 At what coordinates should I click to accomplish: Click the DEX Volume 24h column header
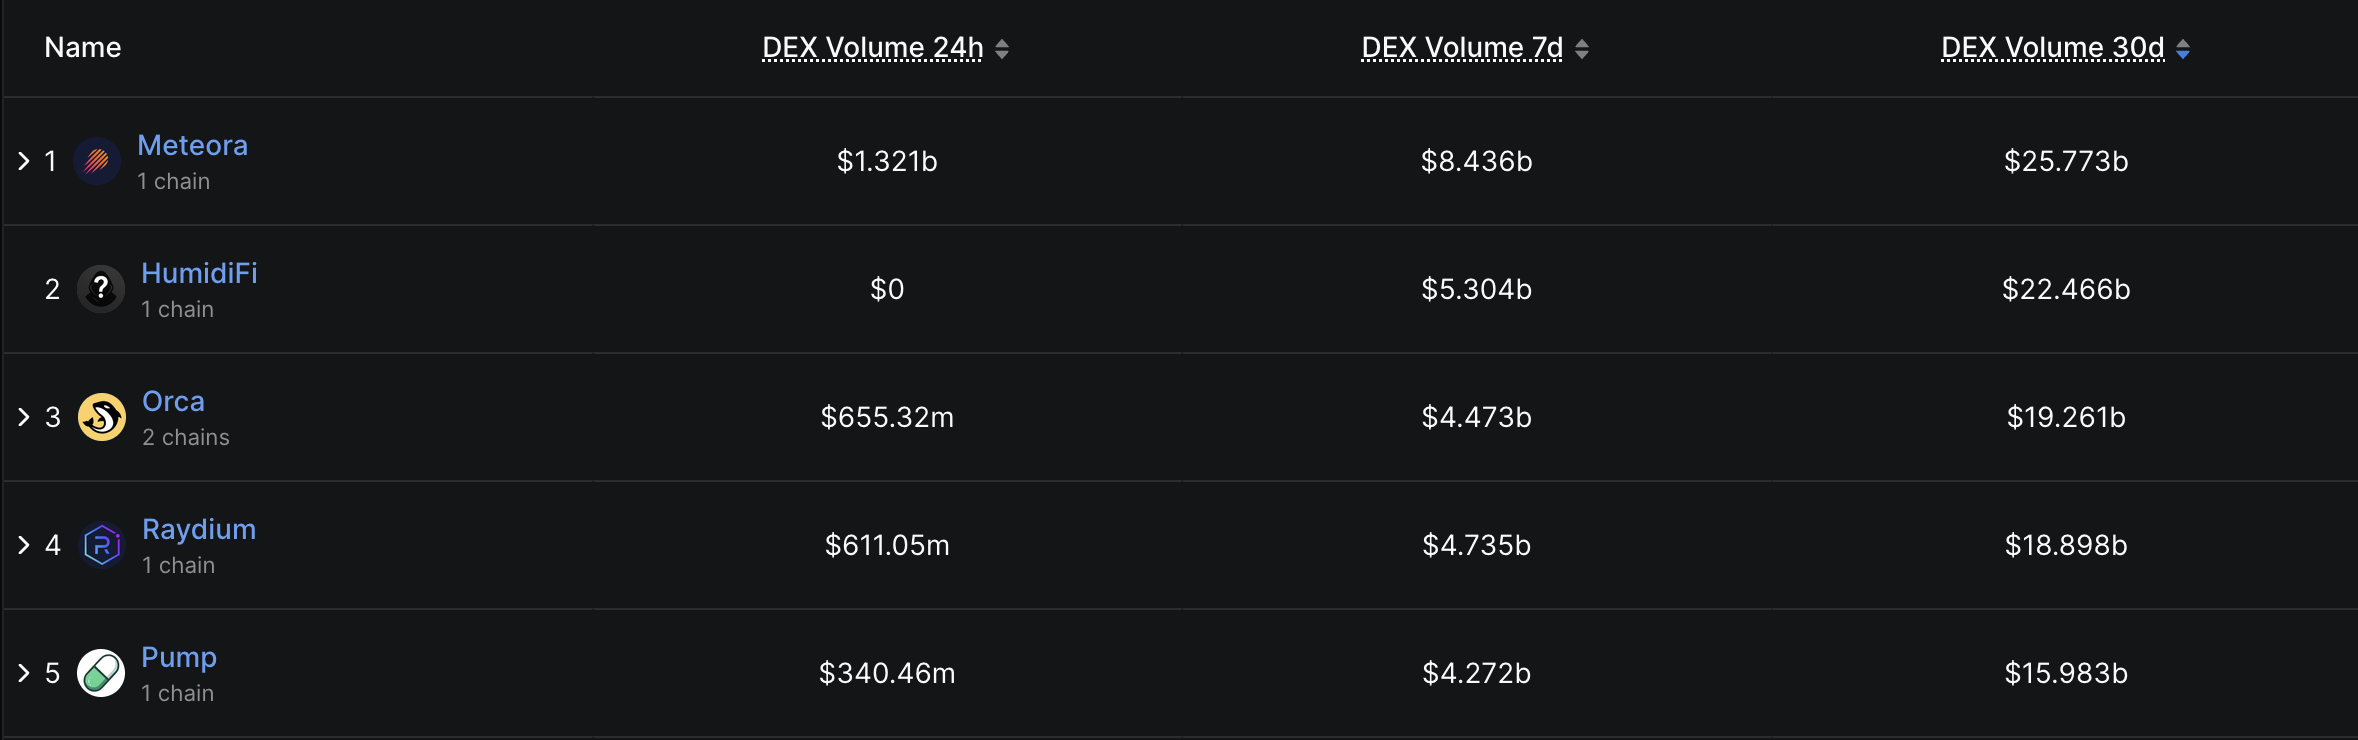tap(872, 48)
